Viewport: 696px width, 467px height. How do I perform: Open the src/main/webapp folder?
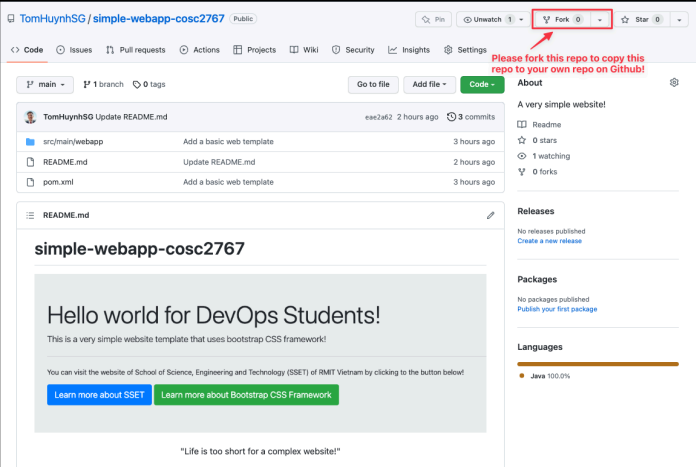(x=73, y=142)
